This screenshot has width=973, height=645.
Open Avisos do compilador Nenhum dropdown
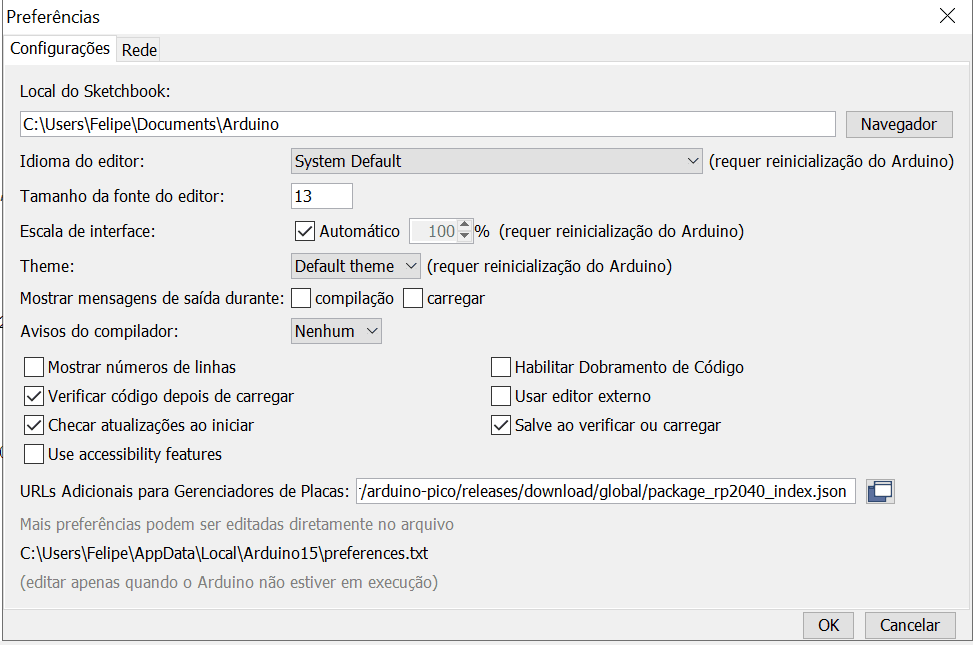tap(336, 331)
